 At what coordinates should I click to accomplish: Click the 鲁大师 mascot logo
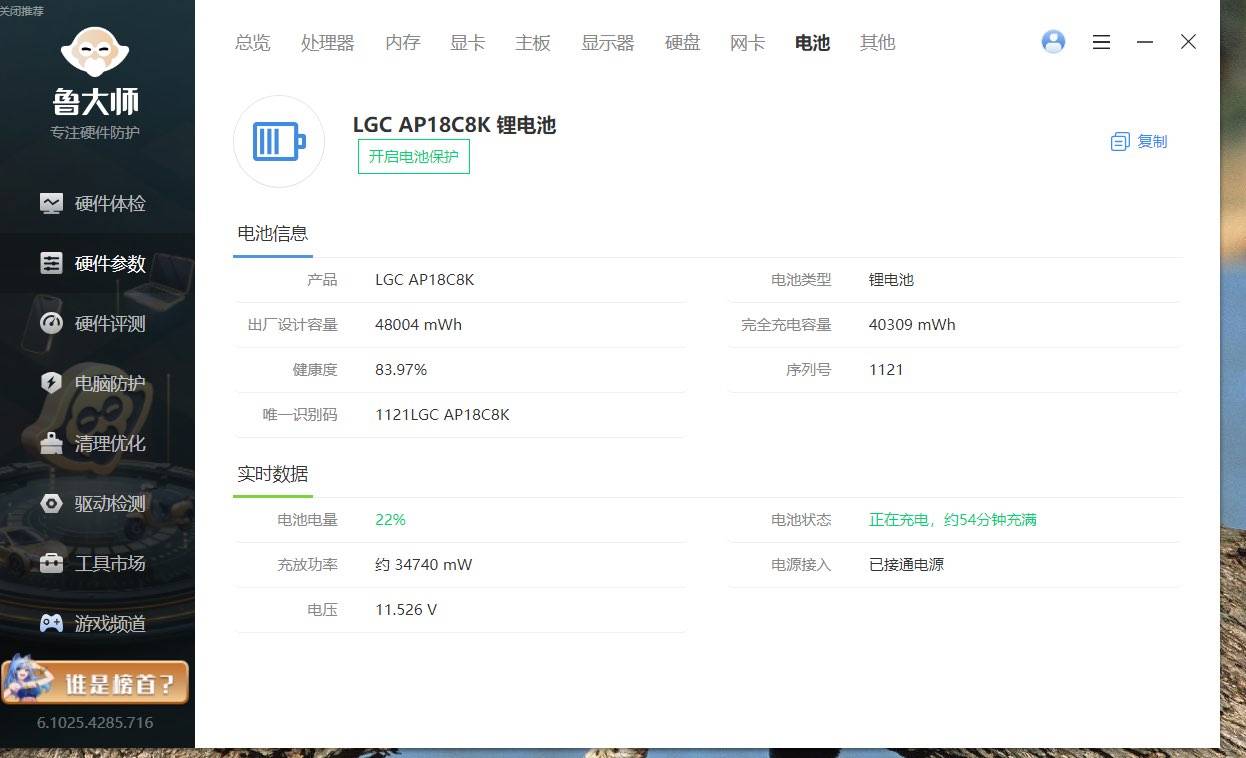coord(96,52)
